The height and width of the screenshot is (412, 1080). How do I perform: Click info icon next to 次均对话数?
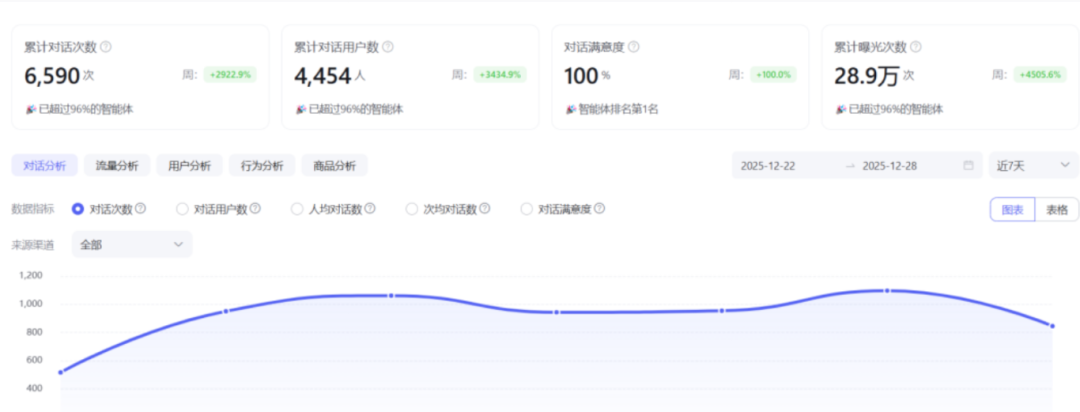(x=485, y=209)
